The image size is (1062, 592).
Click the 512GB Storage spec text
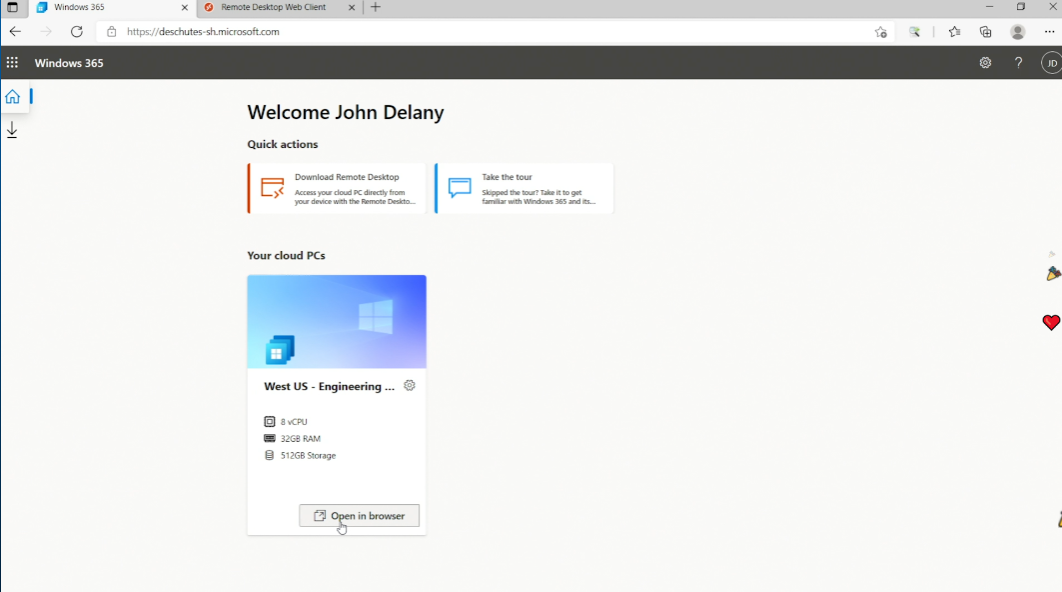[x=308, y=456]
